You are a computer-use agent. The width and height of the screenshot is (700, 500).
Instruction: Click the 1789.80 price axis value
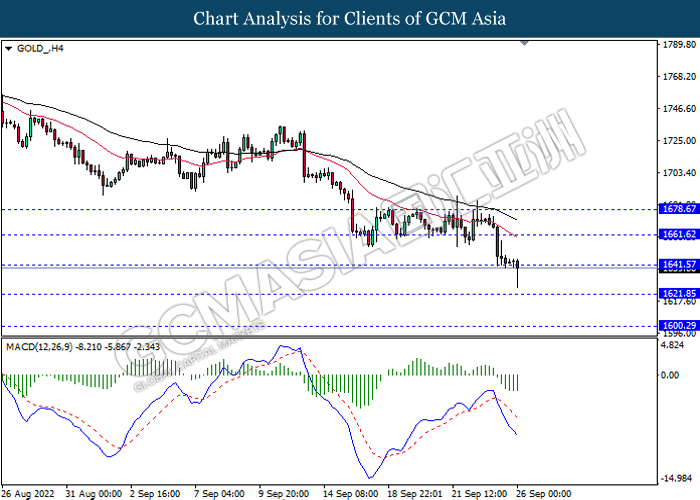click(679, 45)
